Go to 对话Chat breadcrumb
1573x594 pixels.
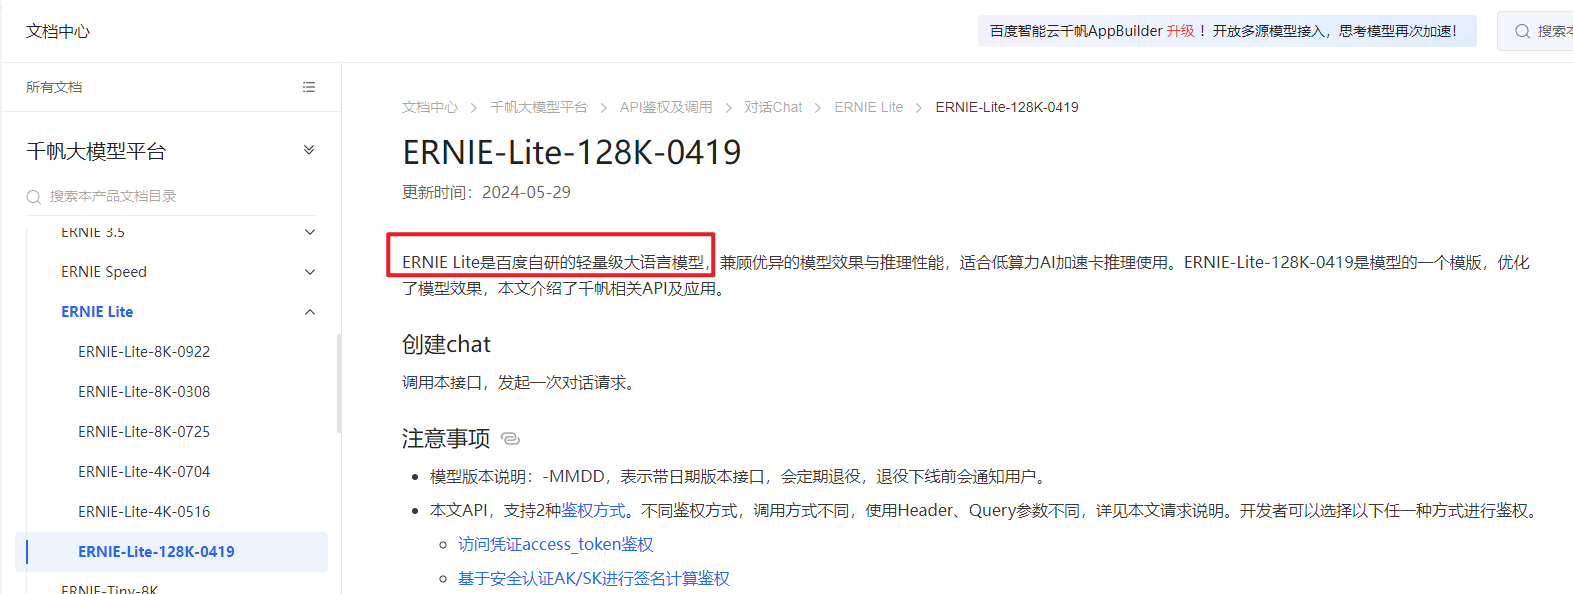[x=773, y=107]
